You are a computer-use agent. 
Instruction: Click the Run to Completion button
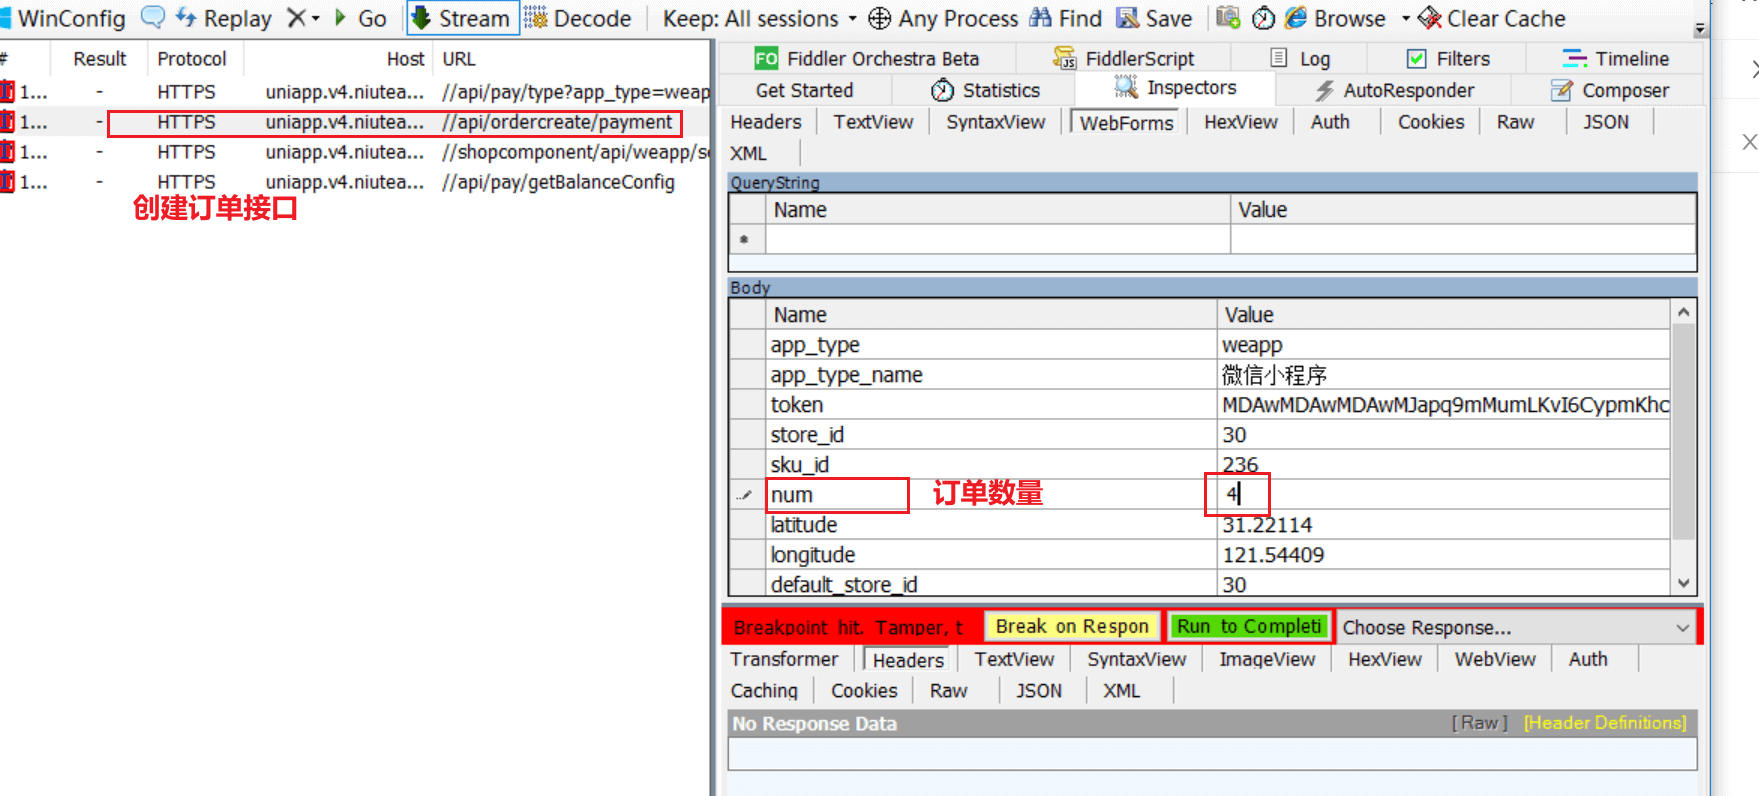(x=1249, y=626)
